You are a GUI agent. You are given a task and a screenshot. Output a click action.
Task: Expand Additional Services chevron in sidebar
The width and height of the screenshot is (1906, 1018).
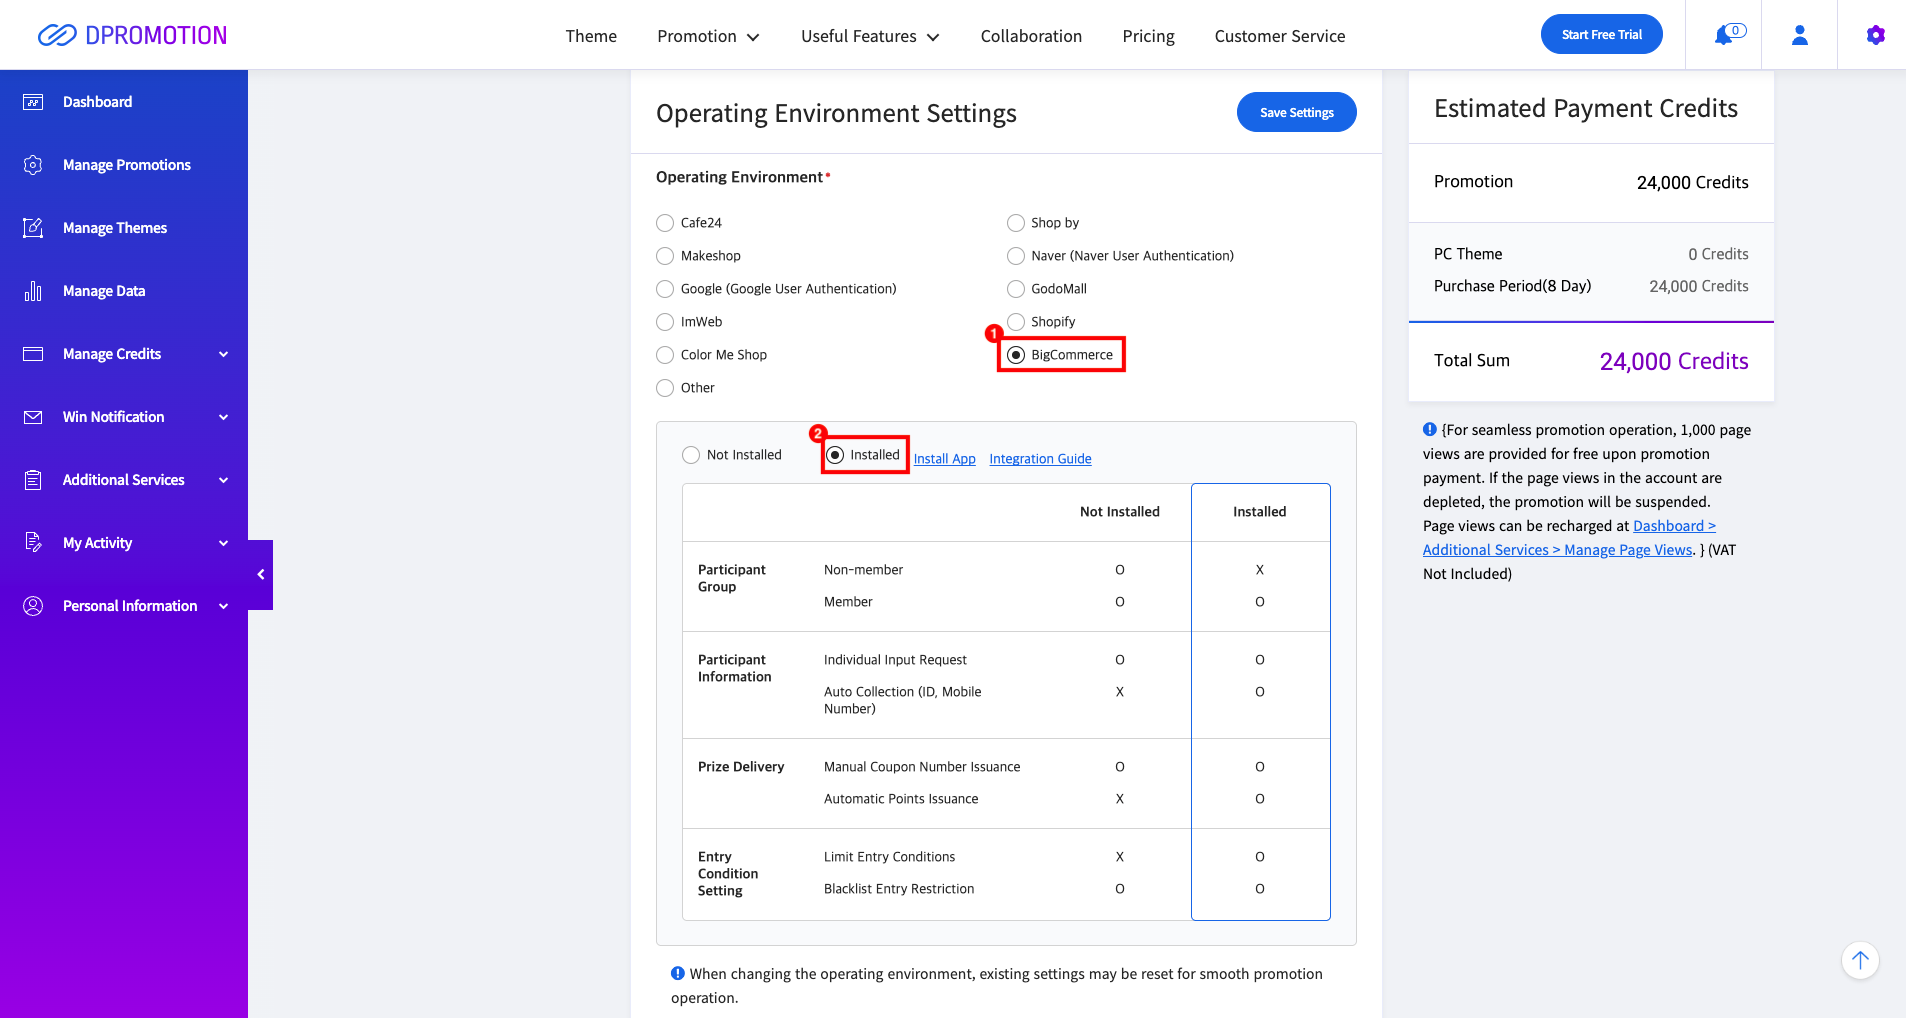[x=224, y=480]
